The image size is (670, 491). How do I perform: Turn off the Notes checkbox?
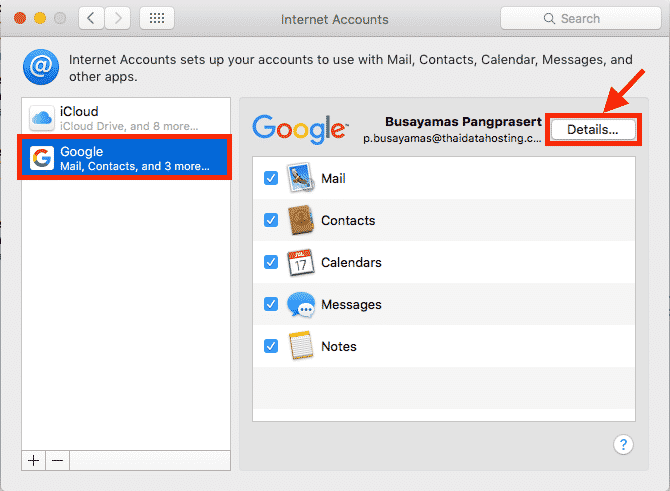tap(271, 346)
